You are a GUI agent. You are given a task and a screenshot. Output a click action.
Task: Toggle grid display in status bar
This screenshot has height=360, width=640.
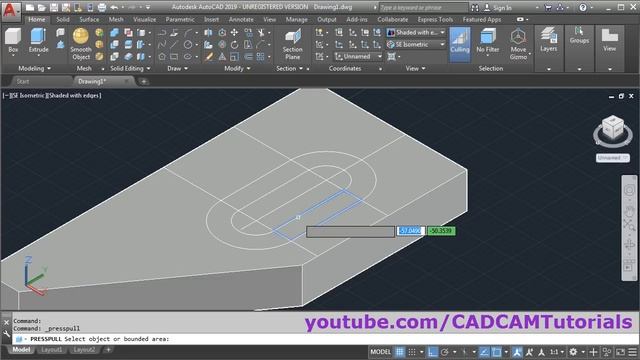[x=400, y=352]
